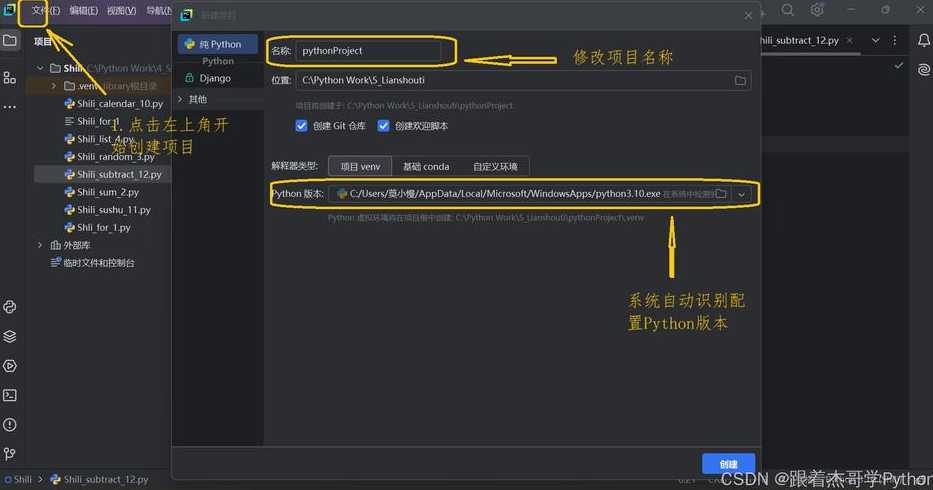The height and width of the screenshot is (490, 933).
Task: Close the Shili_subtract_12.py editor tab
Action: [850, 40]
